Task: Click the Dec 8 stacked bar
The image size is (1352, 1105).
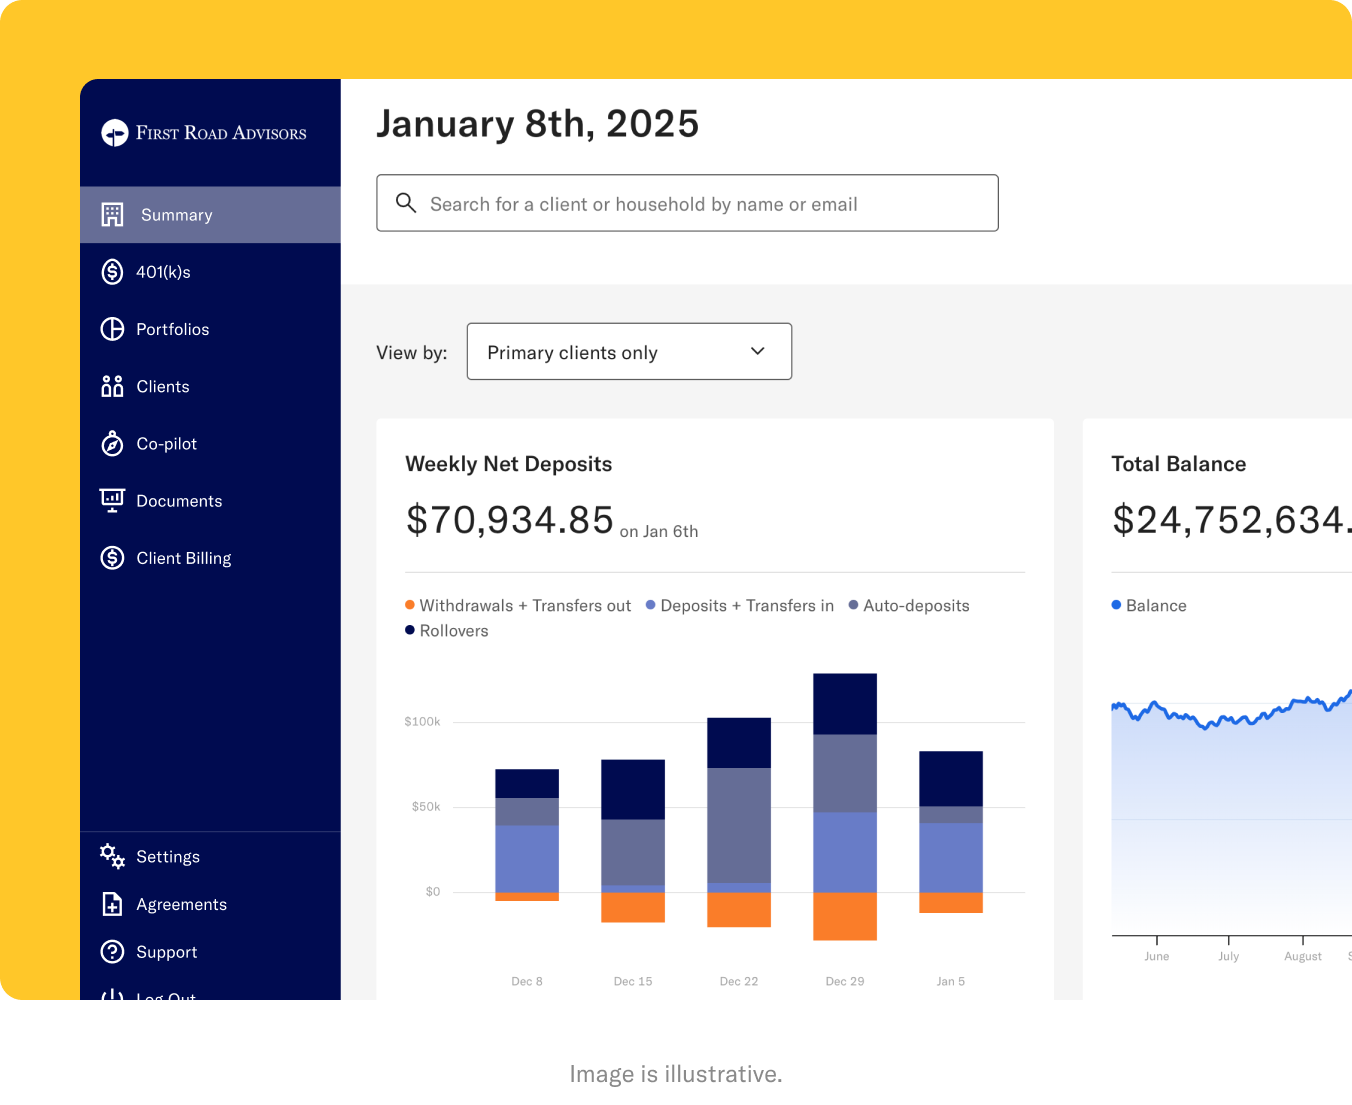Action: [x=527, y=835]
